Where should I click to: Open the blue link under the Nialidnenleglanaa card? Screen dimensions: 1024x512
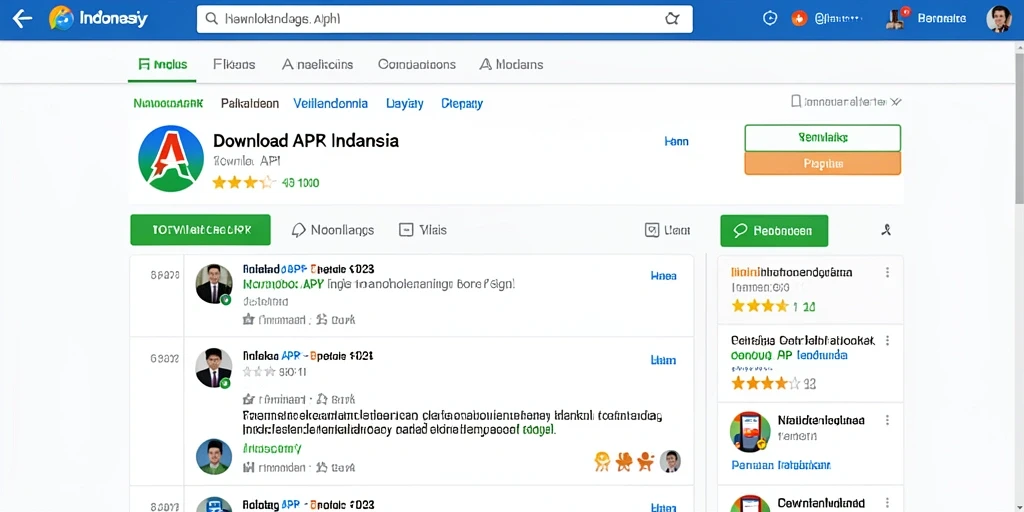click(780, 466)
